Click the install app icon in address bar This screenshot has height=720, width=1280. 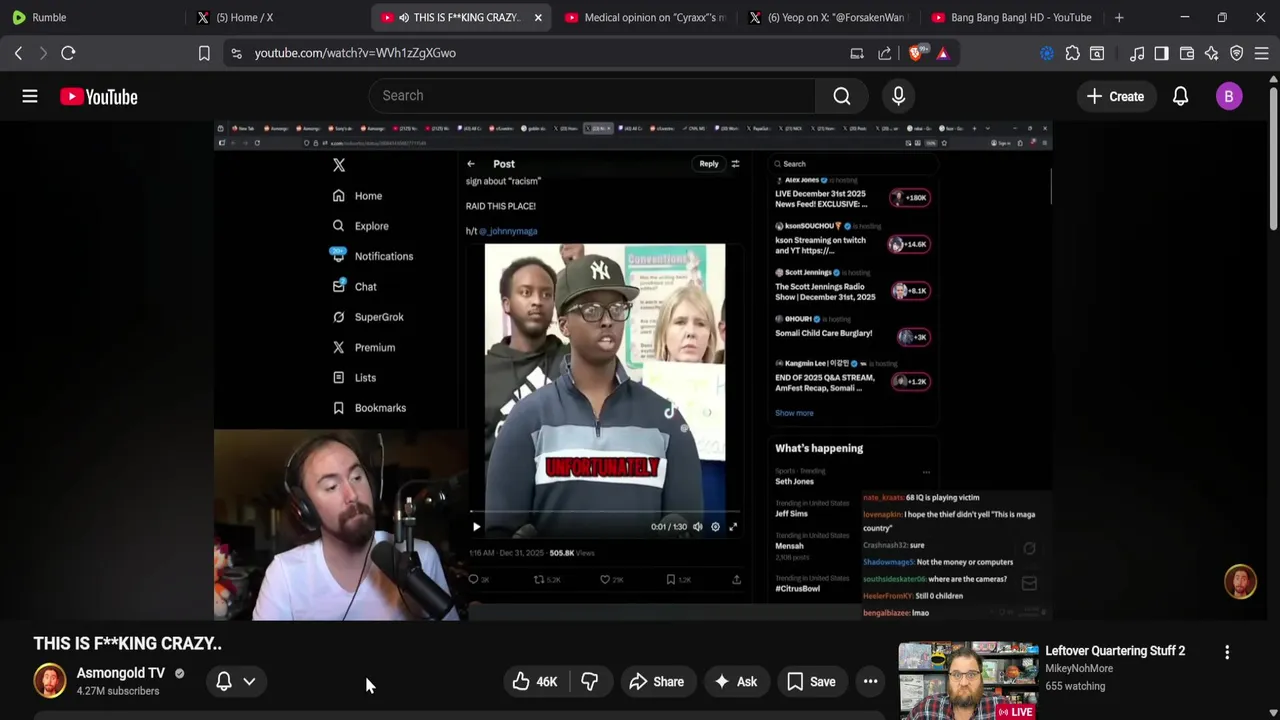(x=857, y=53)
